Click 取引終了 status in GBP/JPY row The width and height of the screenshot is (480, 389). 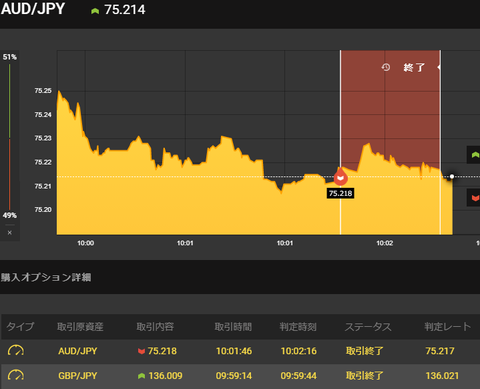365,376
